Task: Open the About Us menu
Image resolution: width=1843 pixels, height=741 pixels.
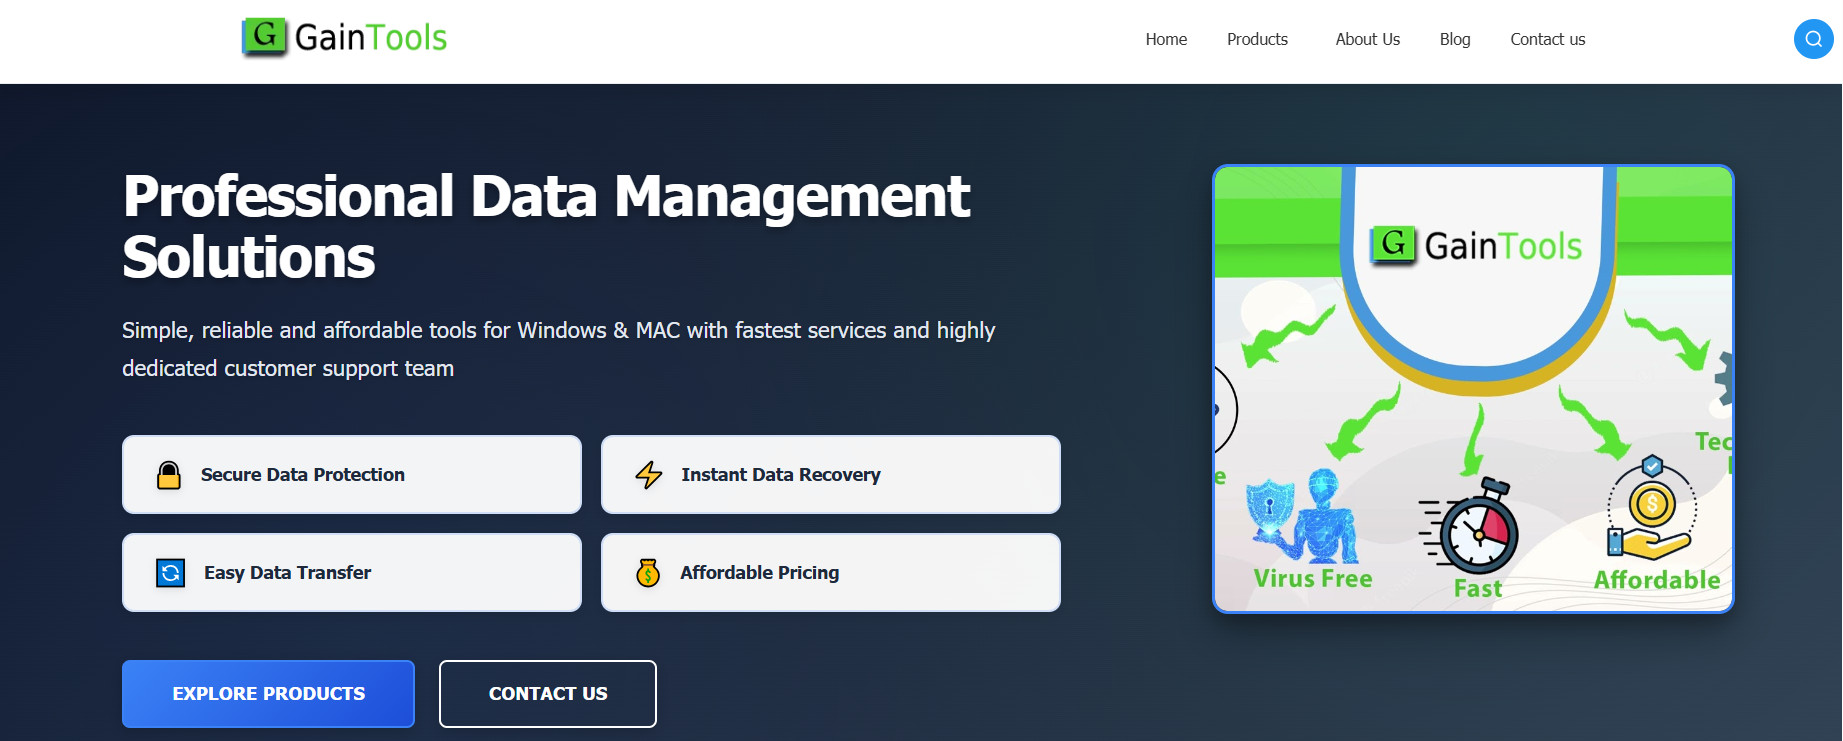Action: pos(1367,39)
